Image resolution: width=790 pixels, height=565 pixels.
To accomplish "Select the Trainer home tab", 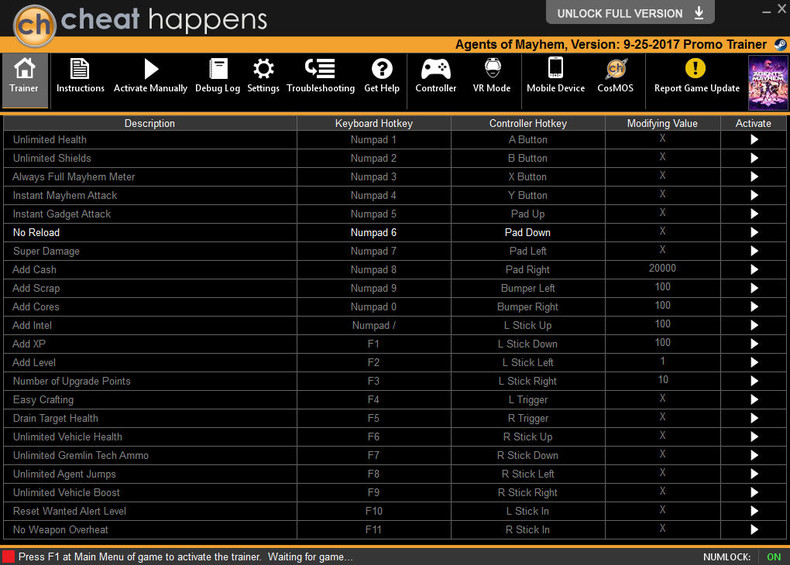I will click(x=24, y=80).
